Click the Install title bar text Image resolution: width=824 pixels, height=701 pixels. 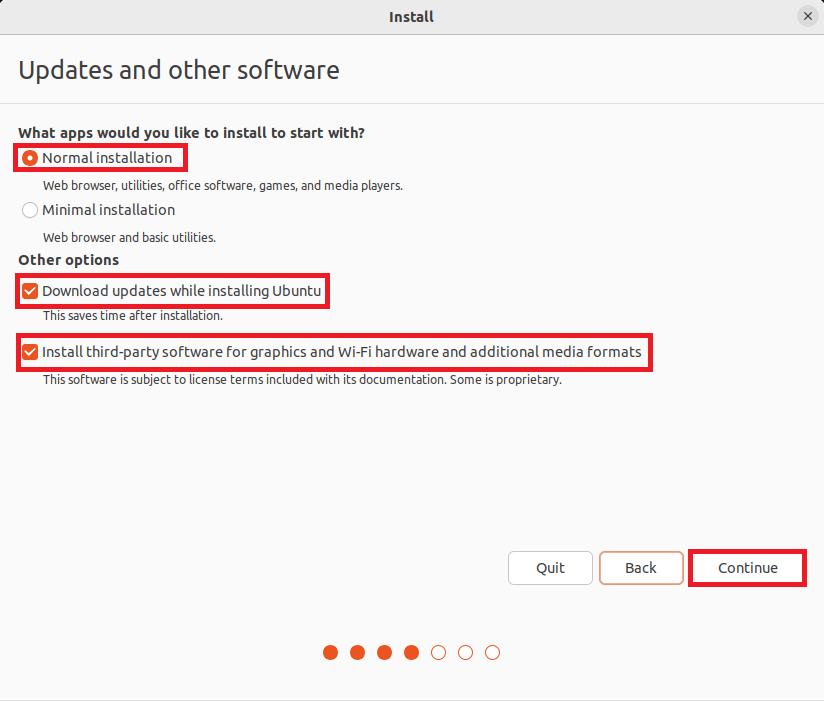point(411,16)
